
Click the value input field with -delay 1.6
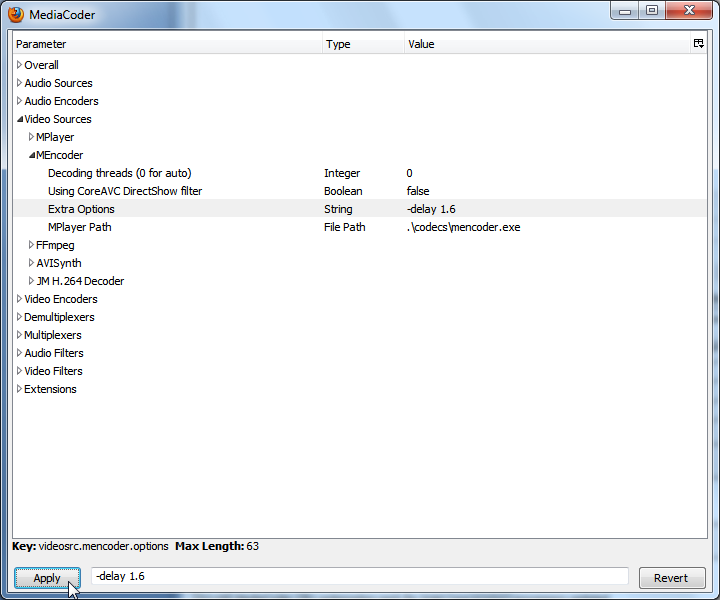click(x=360, y=576)
